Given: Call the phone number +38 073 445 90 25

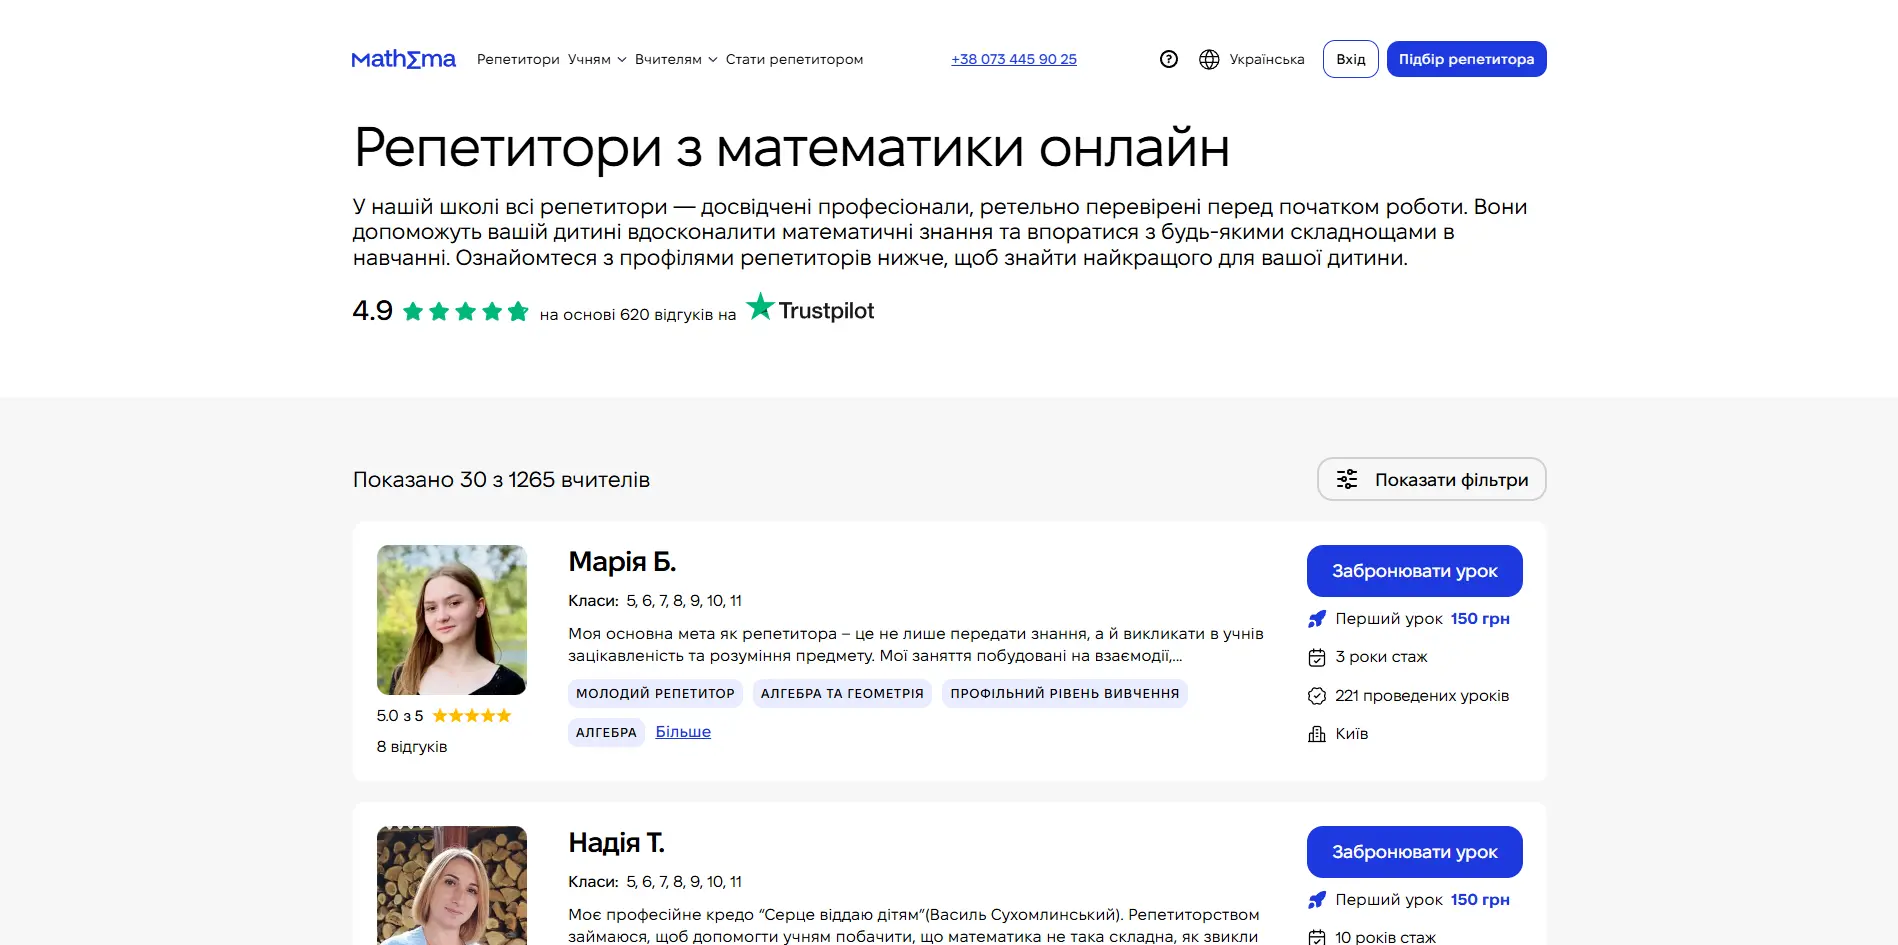Looking at the screenshot, I should [x=1013, y=59].
